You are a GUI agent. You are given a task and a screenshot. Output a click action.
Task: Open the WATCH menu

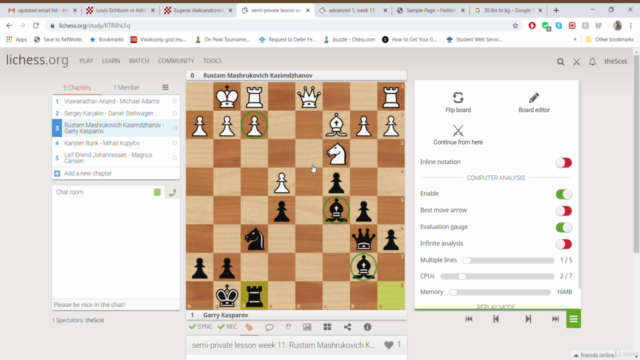click(x=139, y=61)
